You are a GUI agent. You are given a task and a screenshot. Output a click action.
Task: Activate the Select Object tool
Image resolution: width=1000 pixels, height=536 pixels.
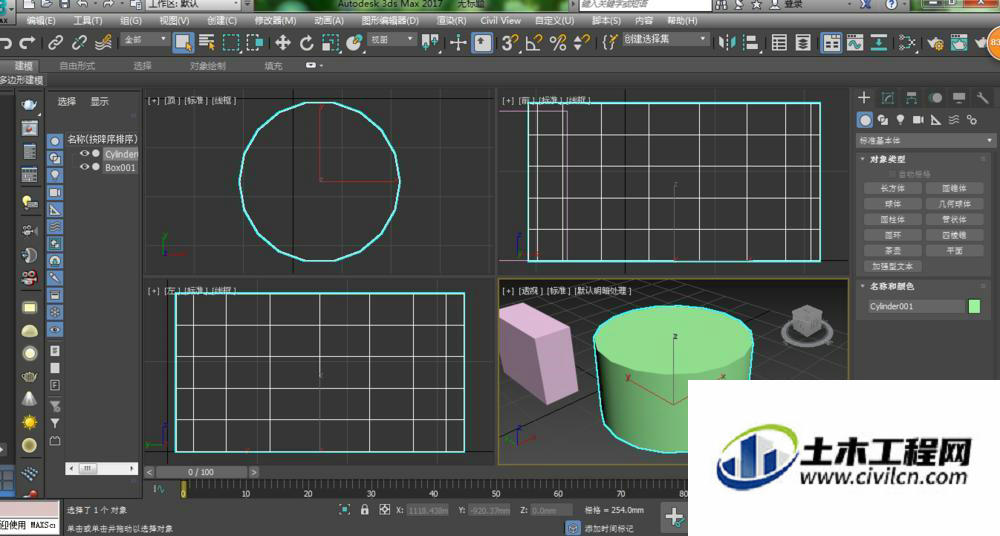point(183,43)
